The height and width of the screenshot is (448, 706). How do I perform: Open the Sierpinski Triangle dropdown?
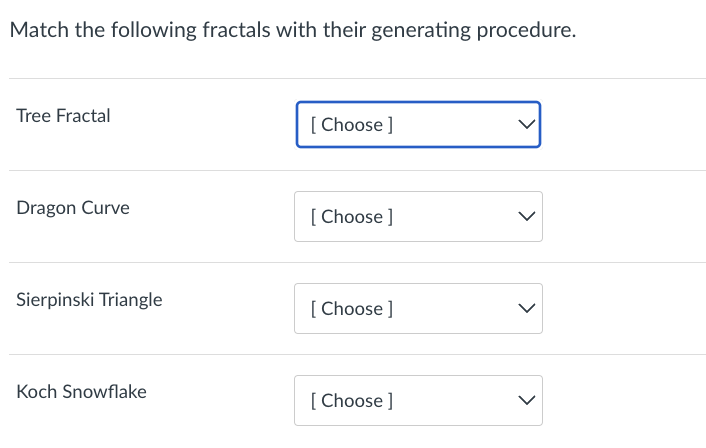(418, 309)
